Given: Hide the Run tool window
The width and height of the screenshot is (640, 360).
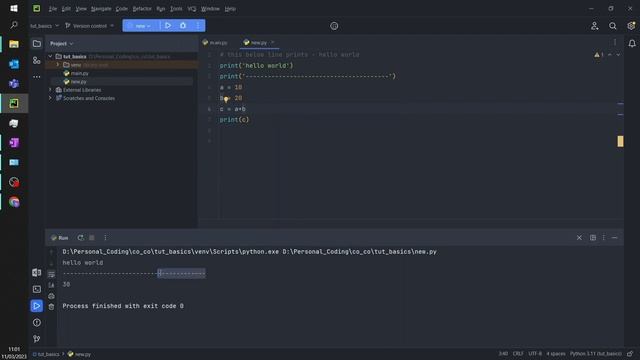Looking at the screenshot, I should [x=615, y=238].
